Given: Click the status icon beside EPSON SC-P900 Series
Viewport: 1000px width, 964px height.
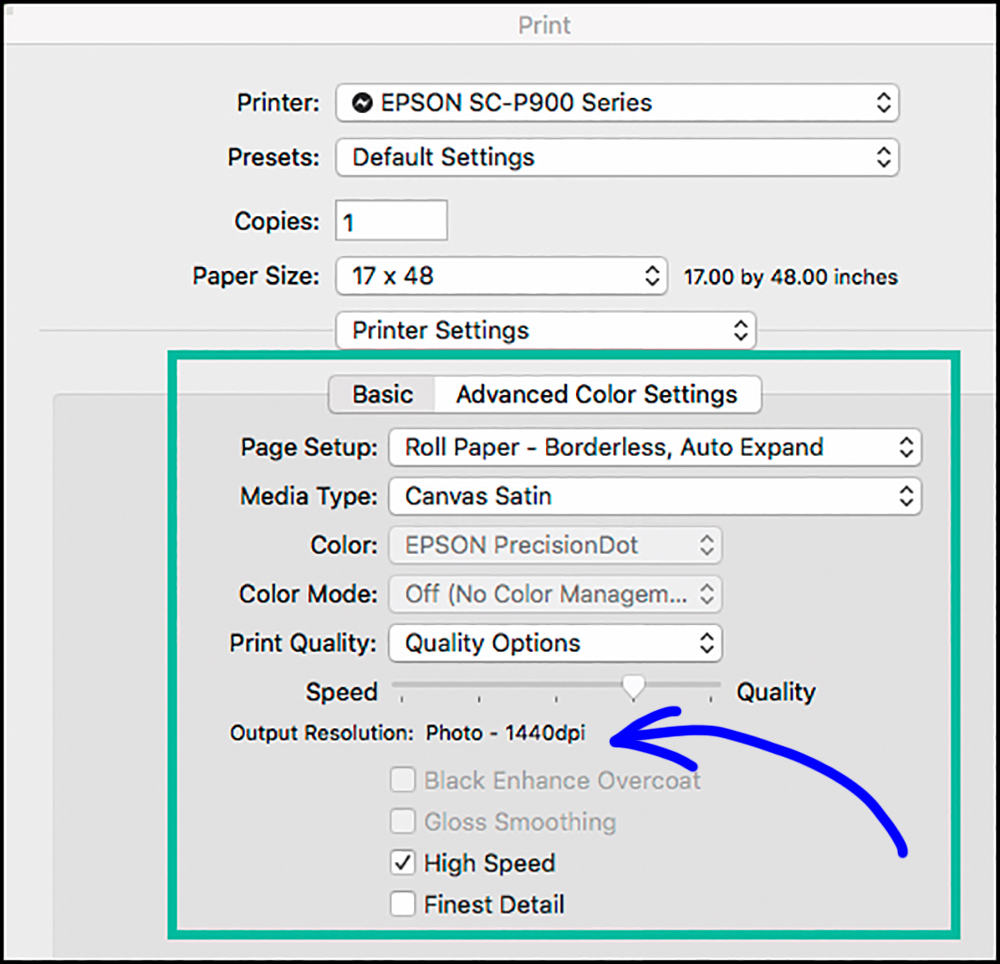Looking at the screenshot, I should click(x=363, y=103).
